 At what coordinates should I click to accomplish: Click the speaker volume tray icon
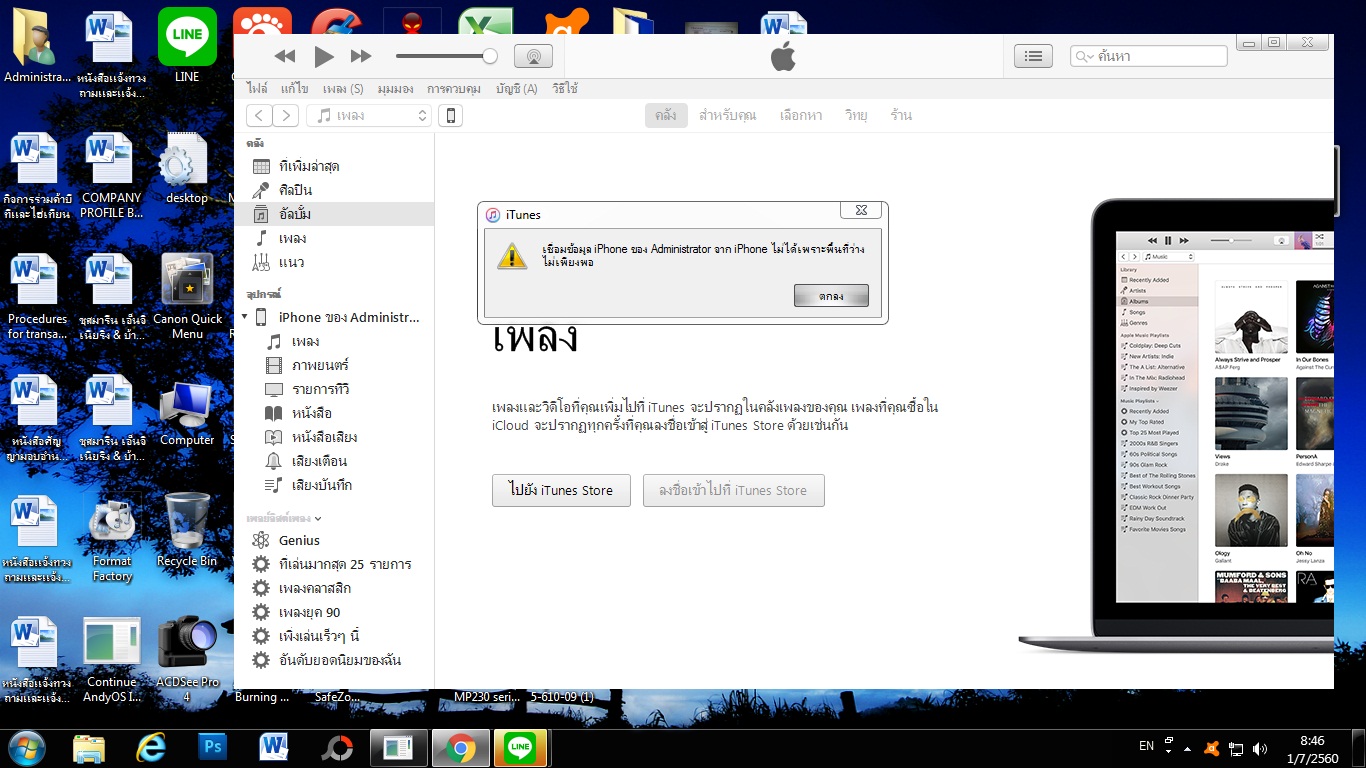pyautogui.click(x=1260, y=748)
